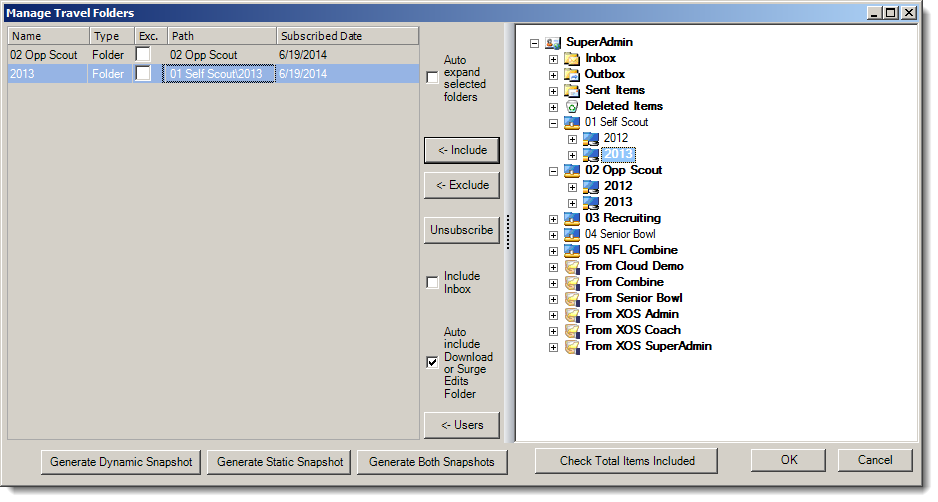Expand the Sent Items tree node
Image resolution: width=938 pixels, height=502 pixels.
553,91
